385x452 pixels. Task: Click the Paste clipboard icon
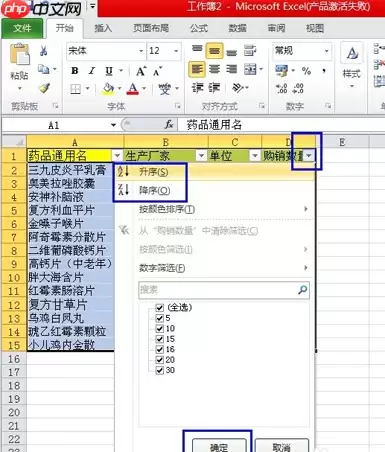pyautogui.click(x=19, y=54)
